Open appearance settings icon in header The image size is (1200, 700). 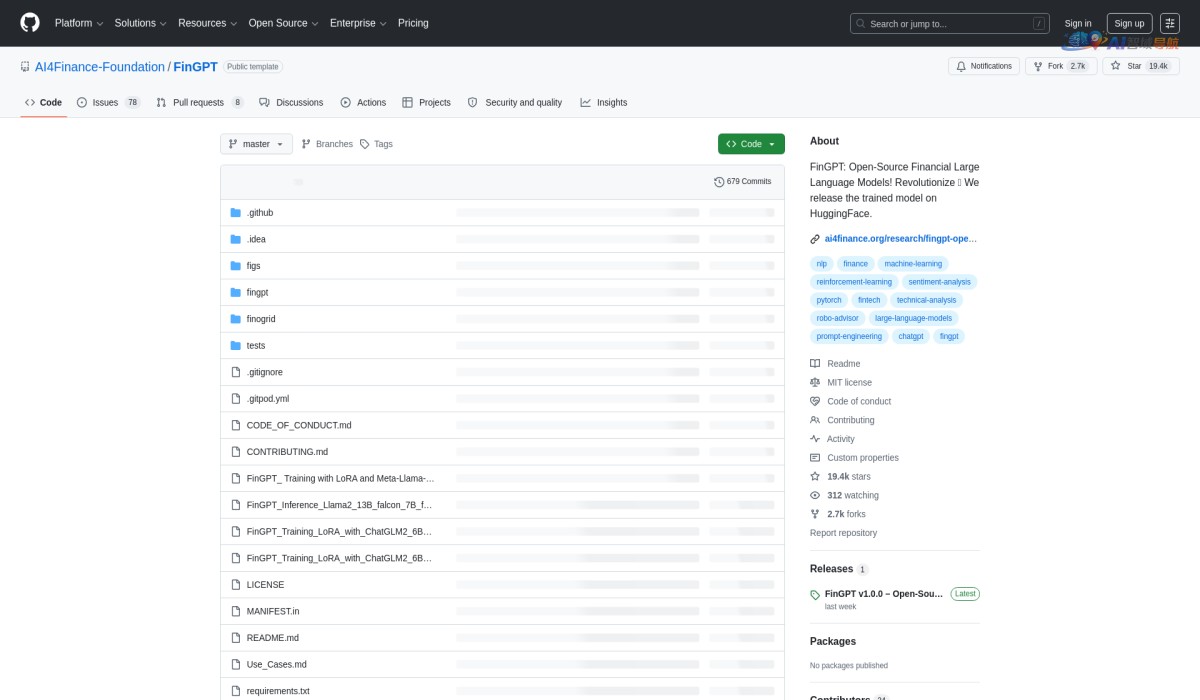(1170, 23)
